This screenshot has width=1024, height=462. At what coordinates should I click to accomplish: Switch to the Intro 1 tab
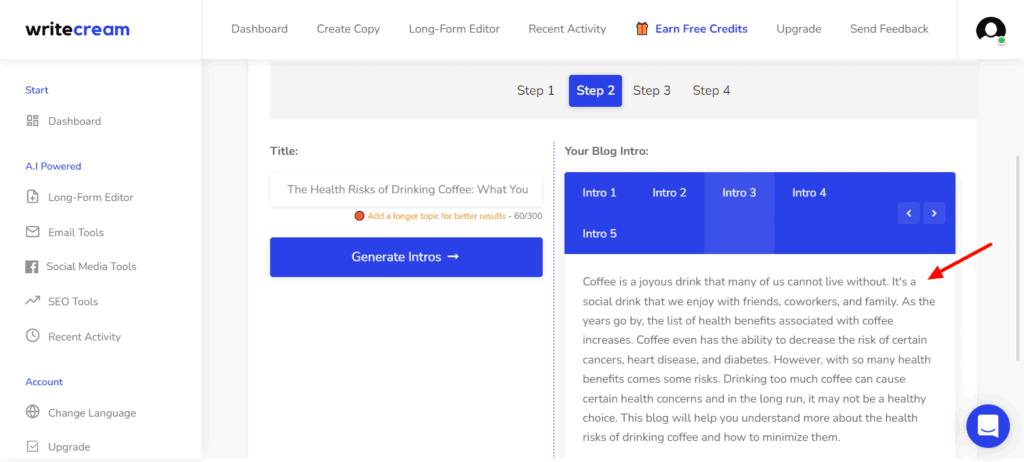point(599,193)
